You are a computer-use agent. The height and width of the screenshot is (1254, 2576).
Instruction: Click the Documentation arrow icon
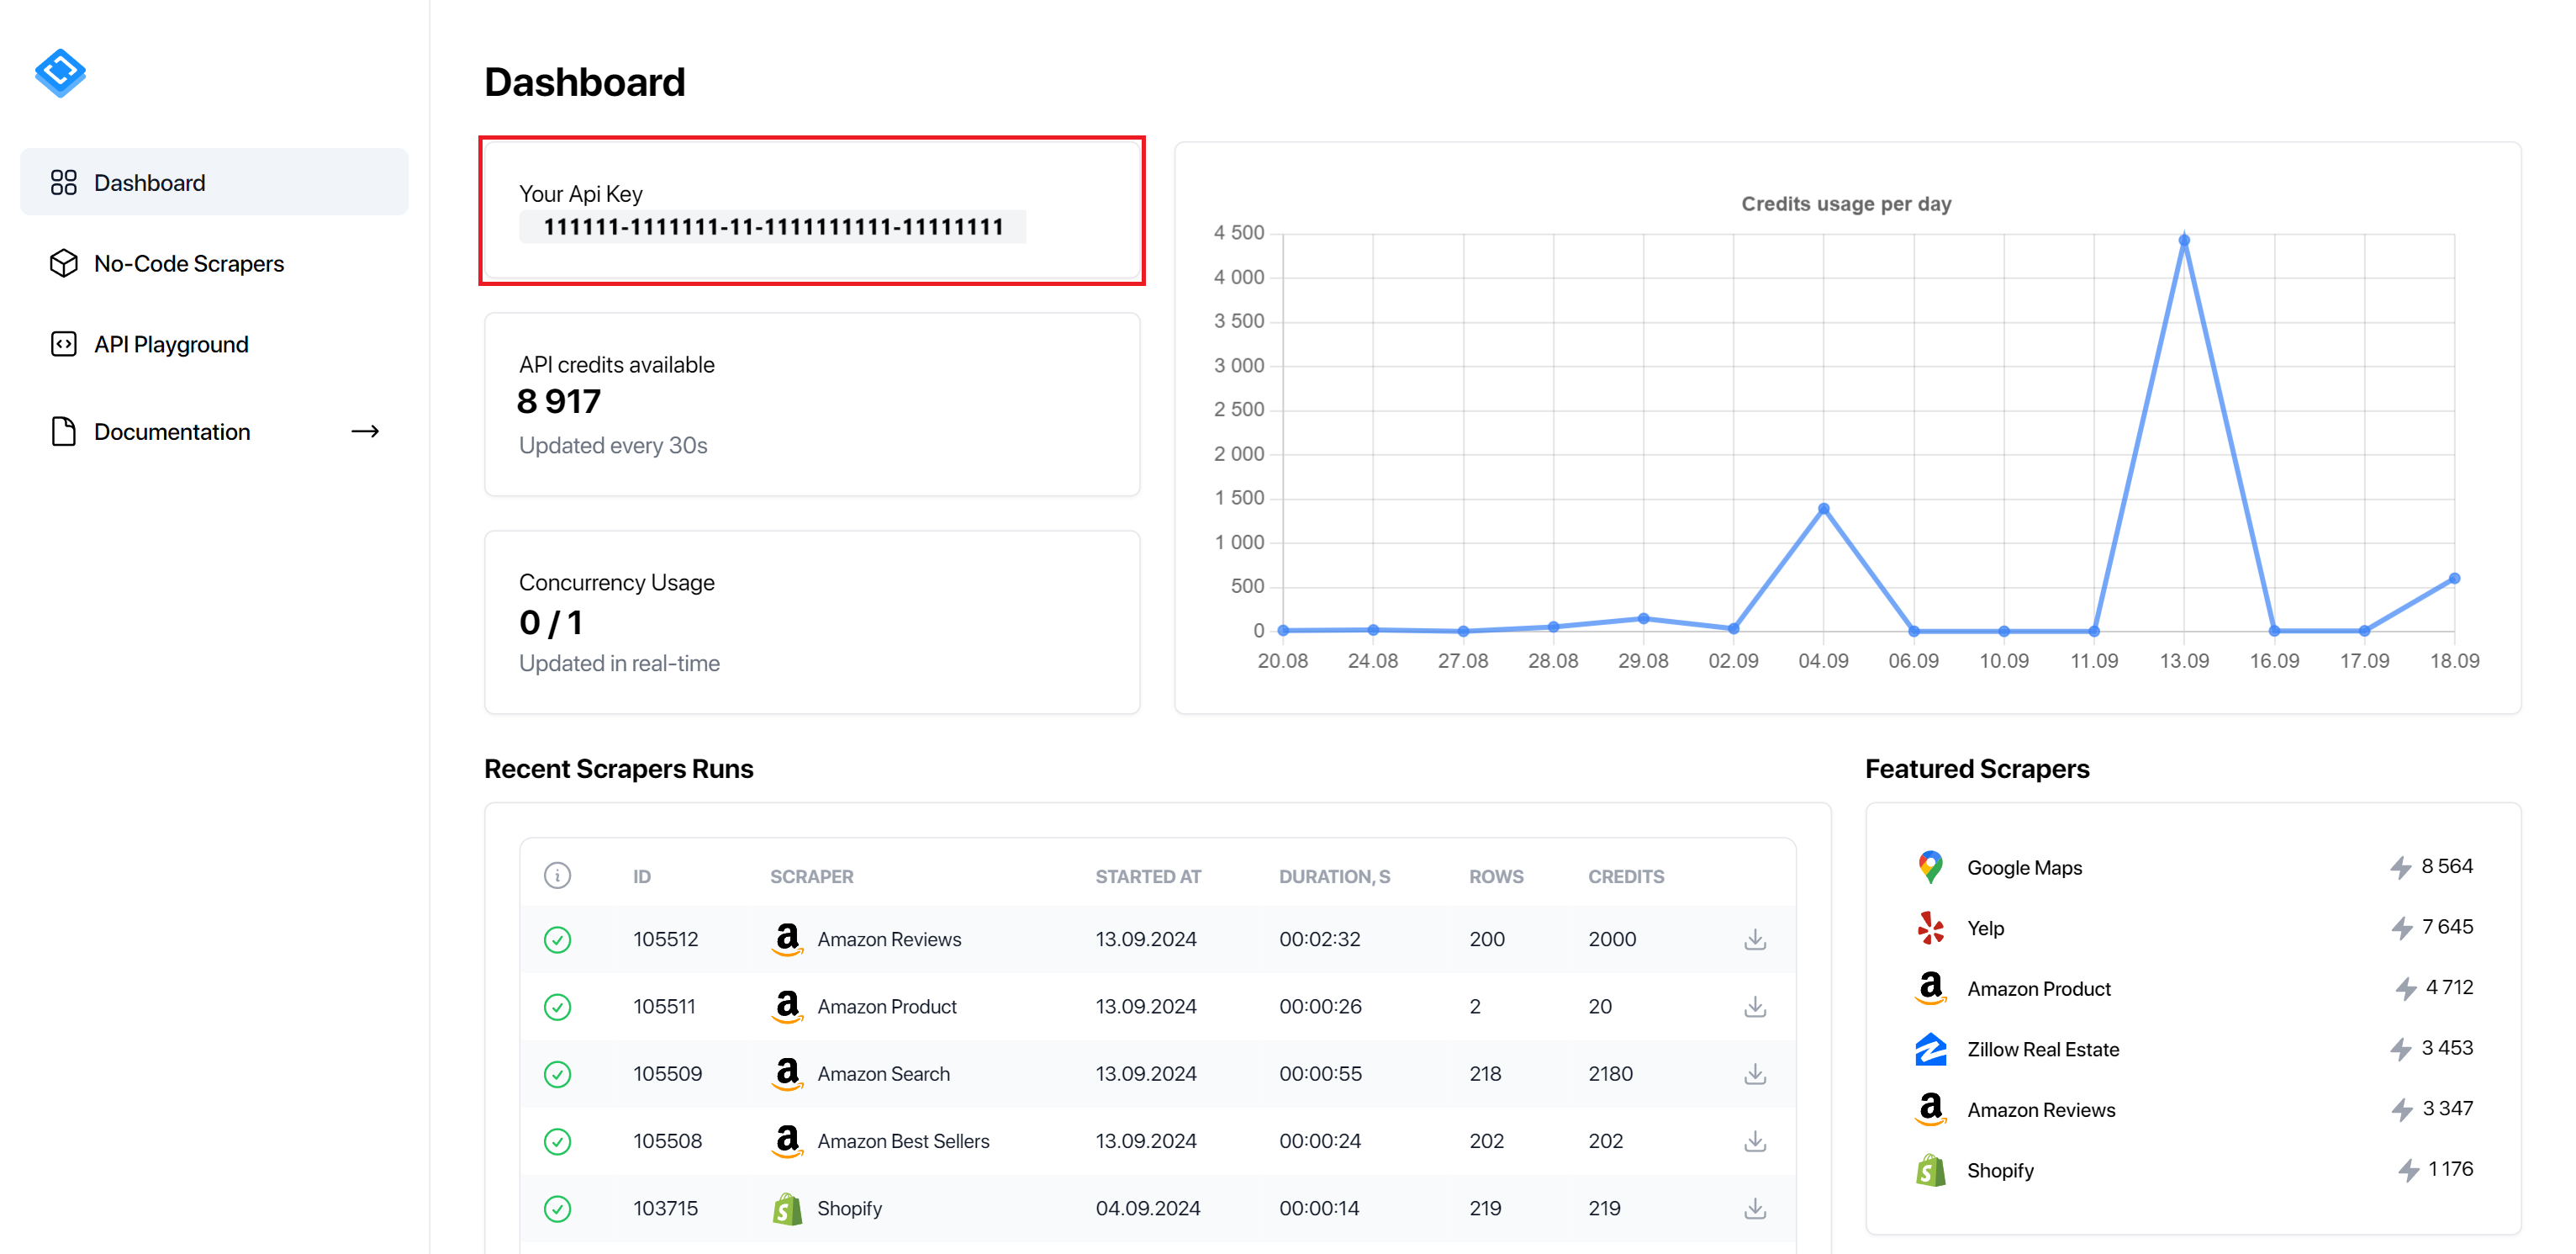(x=365, y=431)
